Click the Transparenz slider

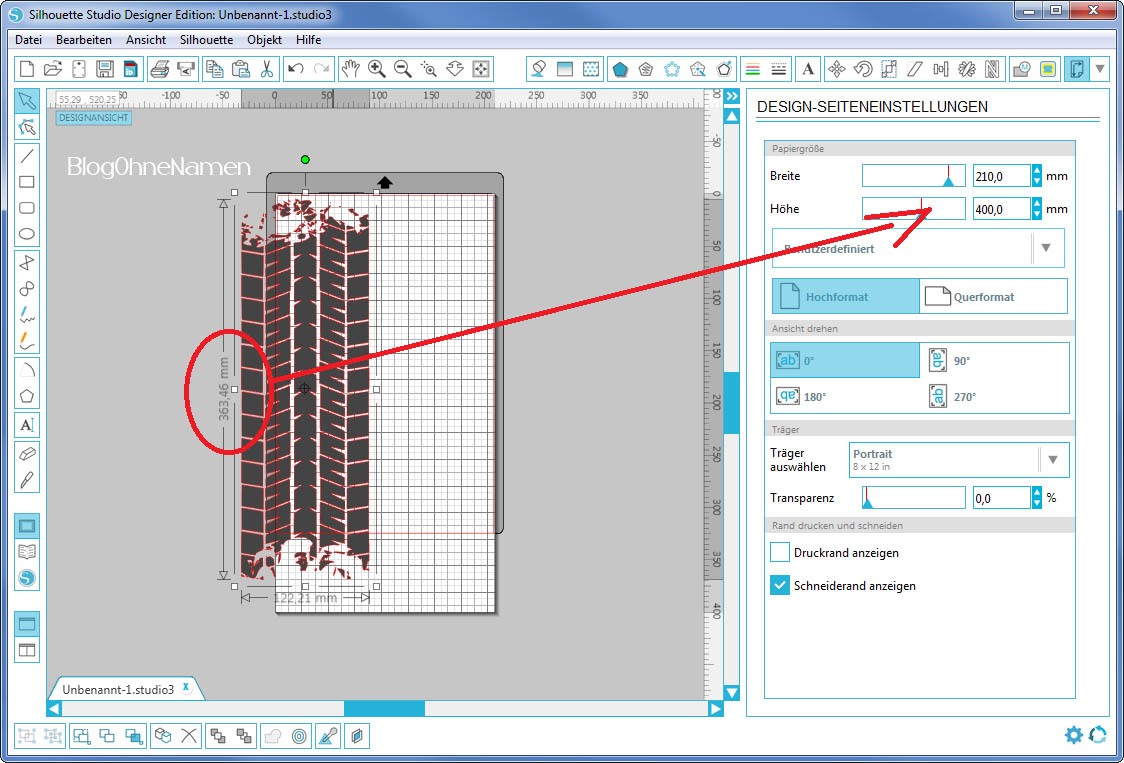click(x=913, y=498)
